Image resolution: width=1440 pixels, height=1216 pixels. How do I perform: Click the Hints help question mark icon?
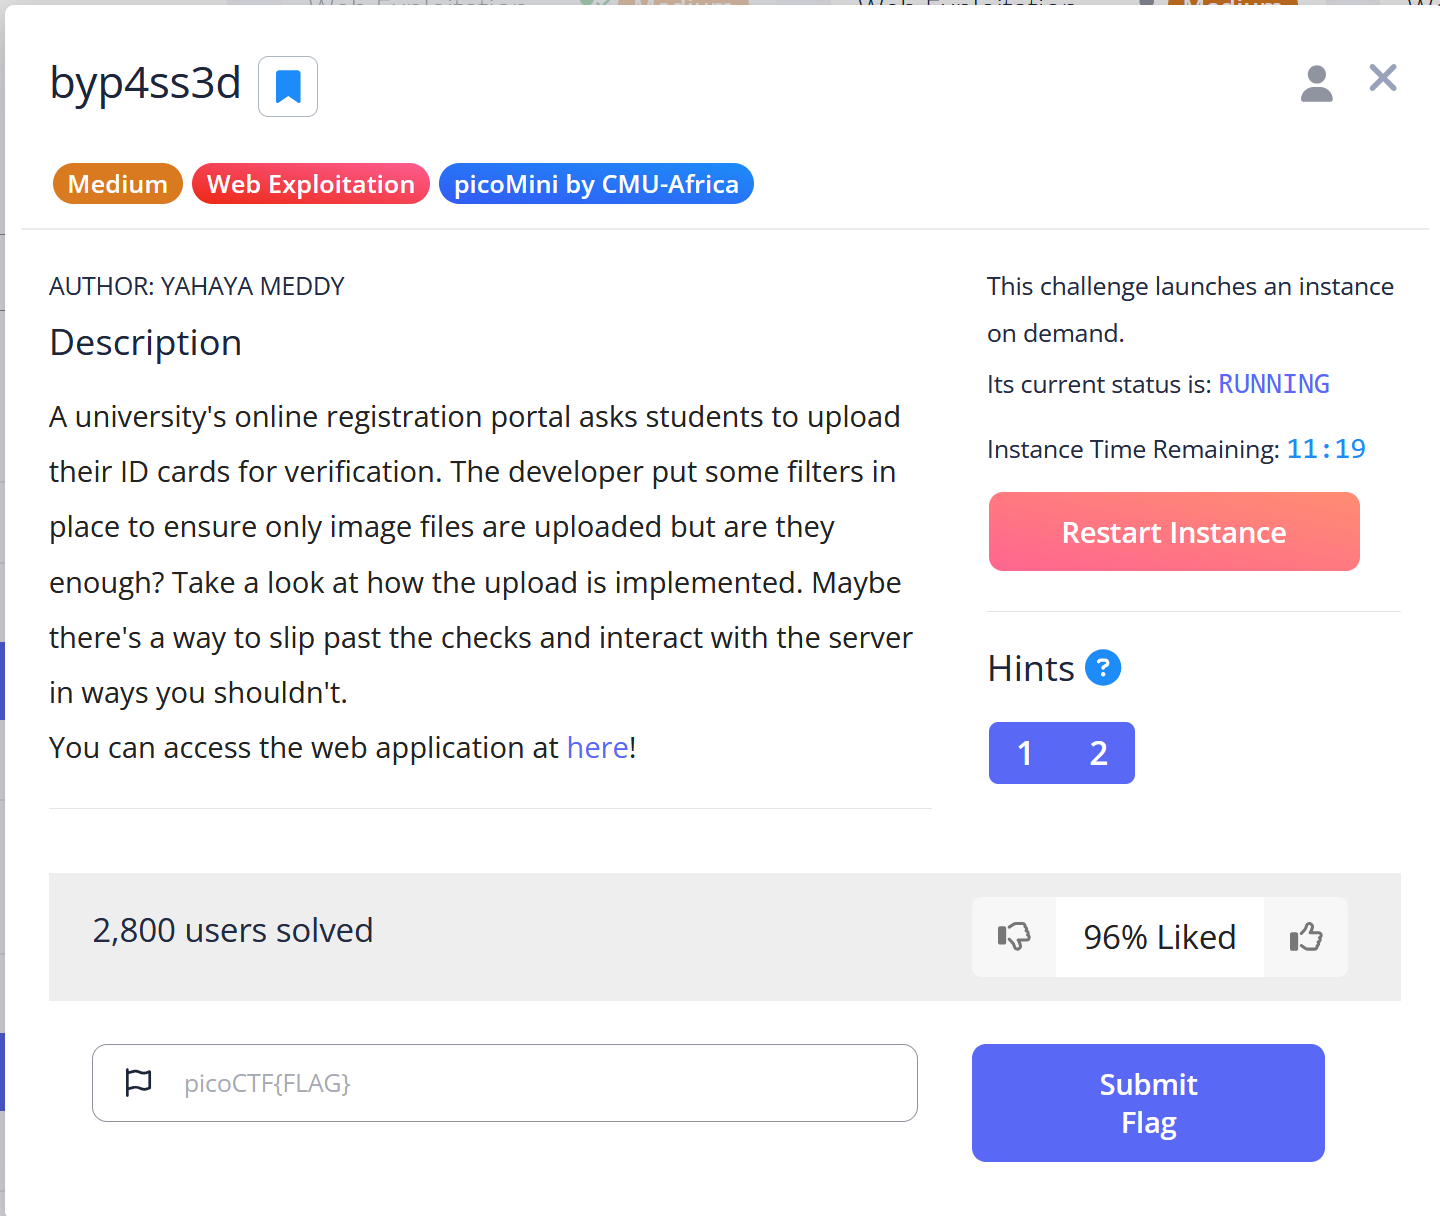tap(1103, 668)
